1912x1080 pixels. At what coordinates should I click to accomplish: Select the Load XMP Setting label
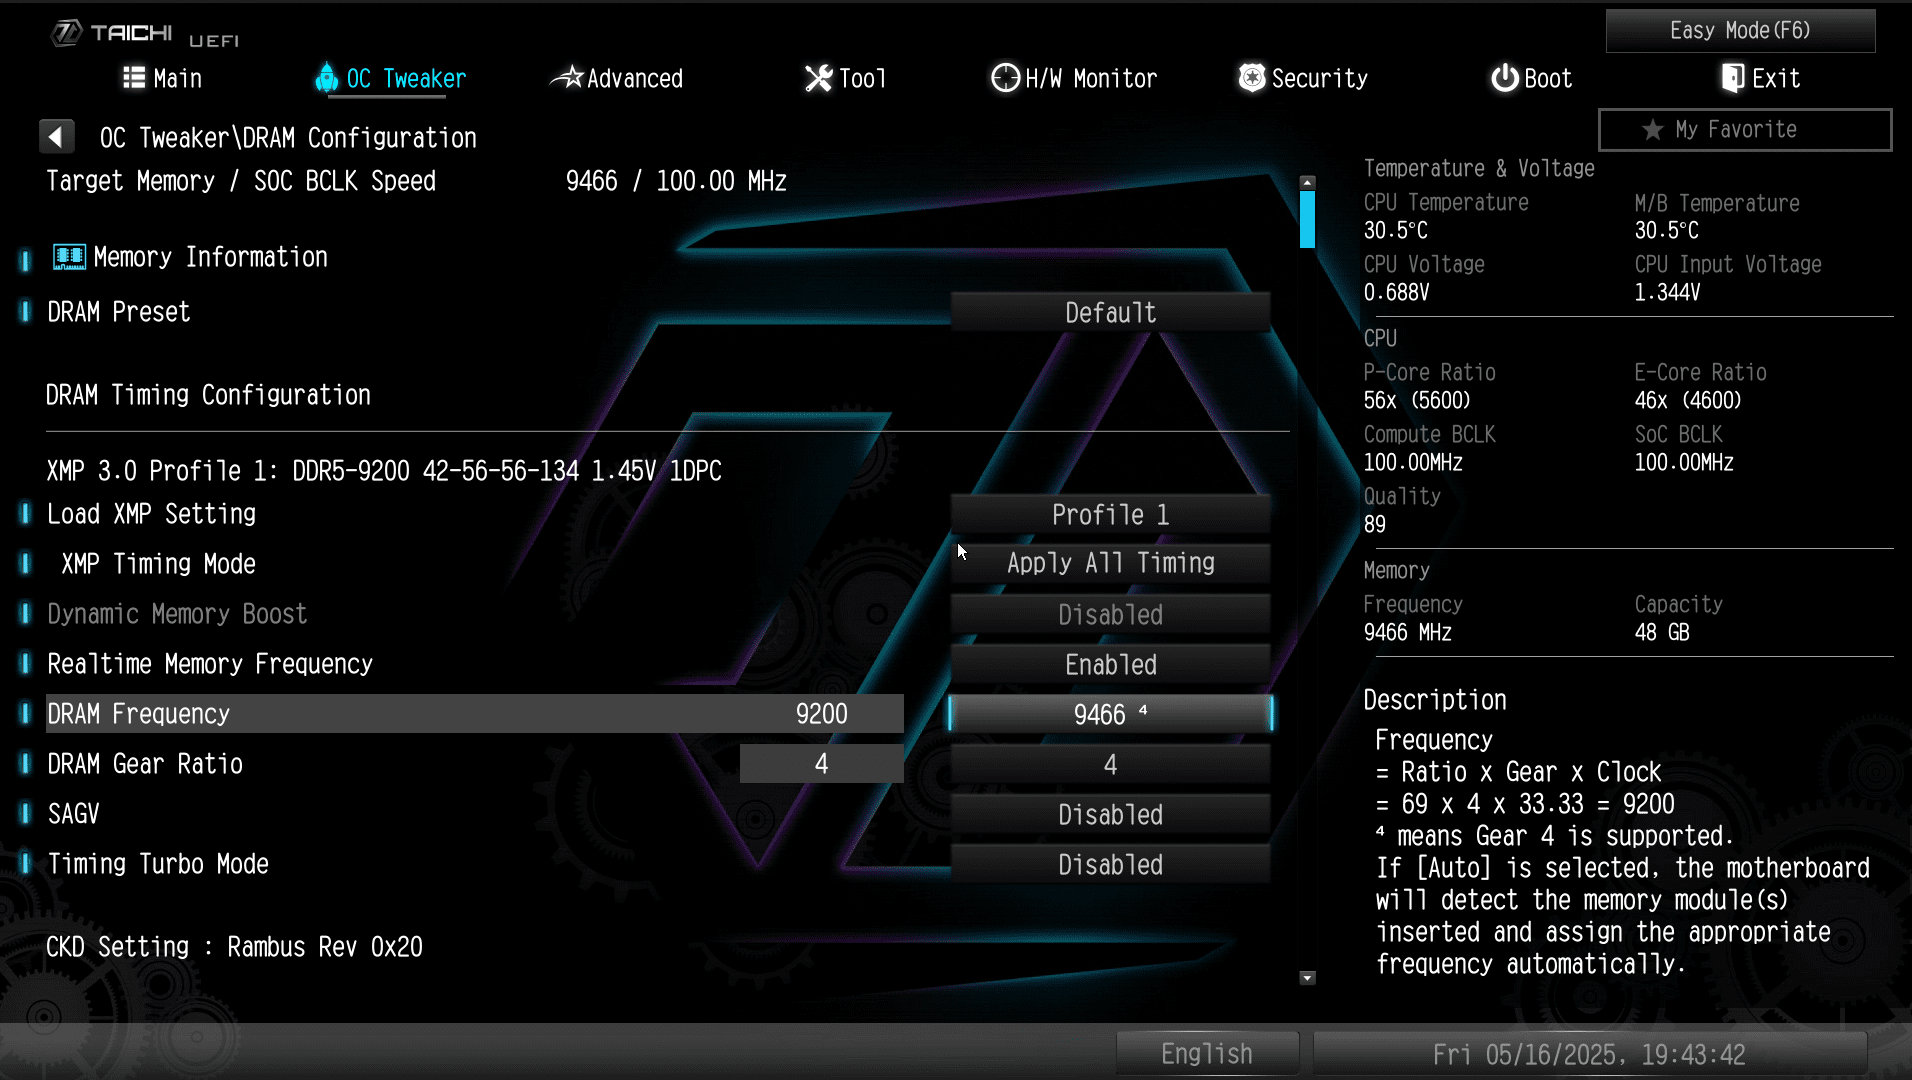coord(152,514)
